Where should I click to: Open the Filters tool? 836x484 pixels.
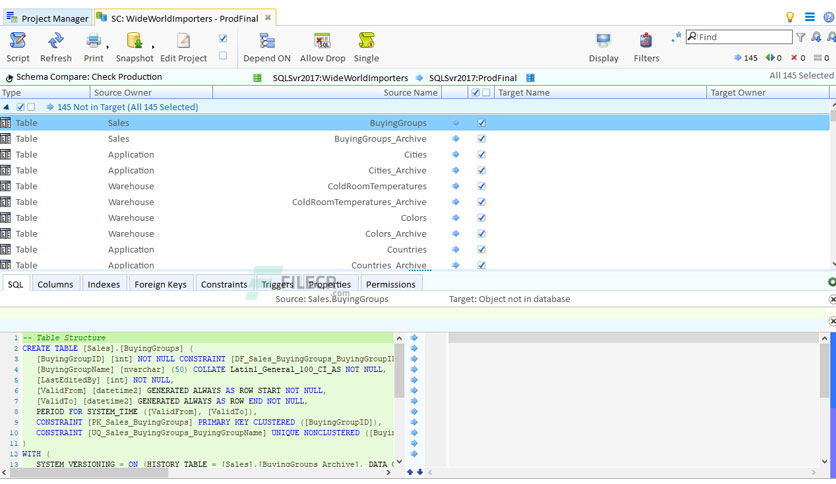pyautogui.click(x=646, y=47)
